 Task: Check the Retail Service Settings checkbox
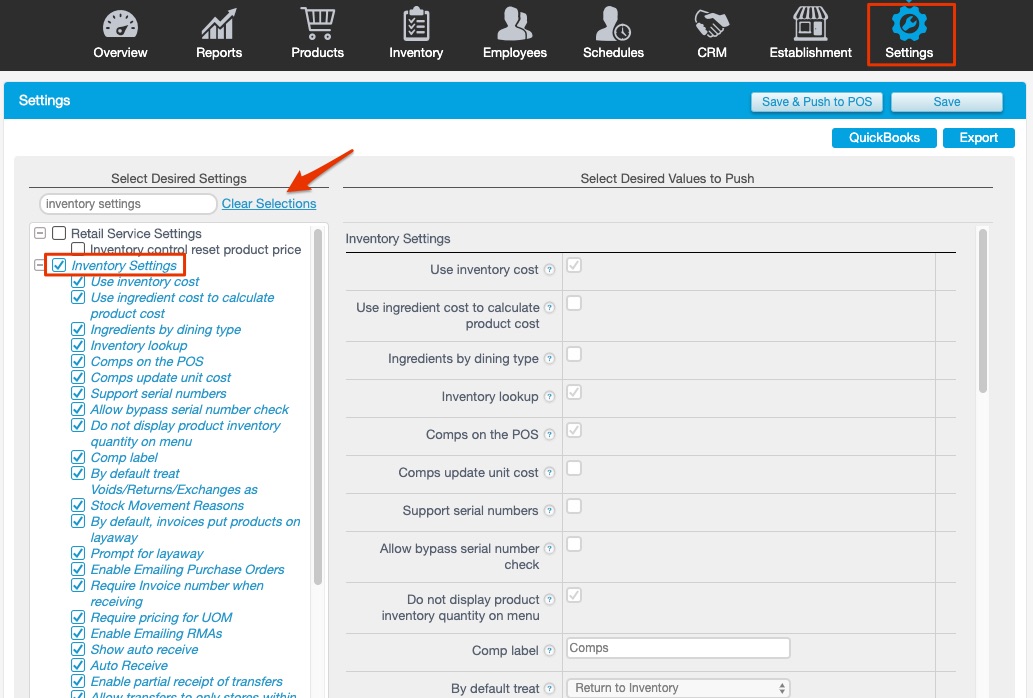59,234
